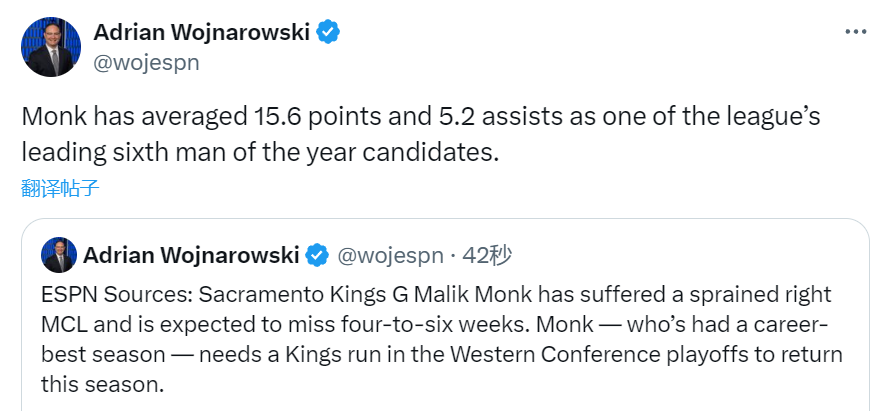Click the "this season." last line of quote
The image size is (885, 411).
coord(100,384)
